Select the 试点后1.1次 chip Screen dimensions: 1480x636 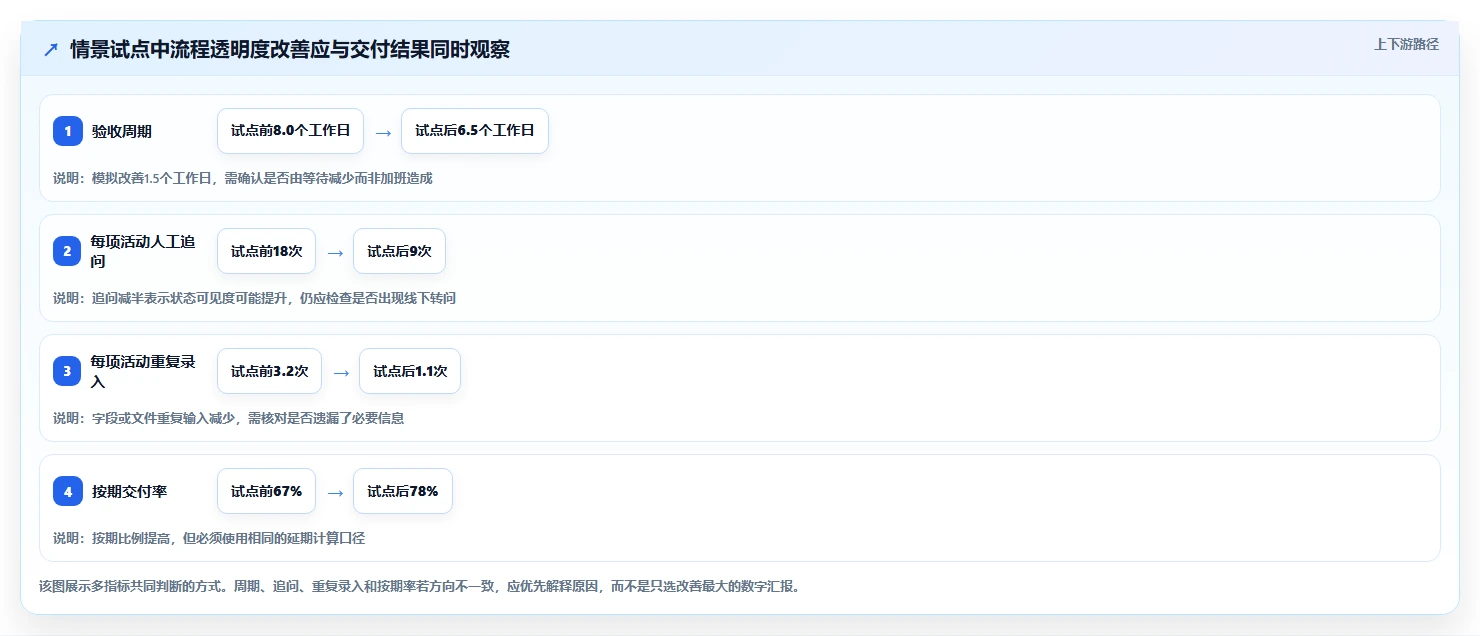click(410, 371)
